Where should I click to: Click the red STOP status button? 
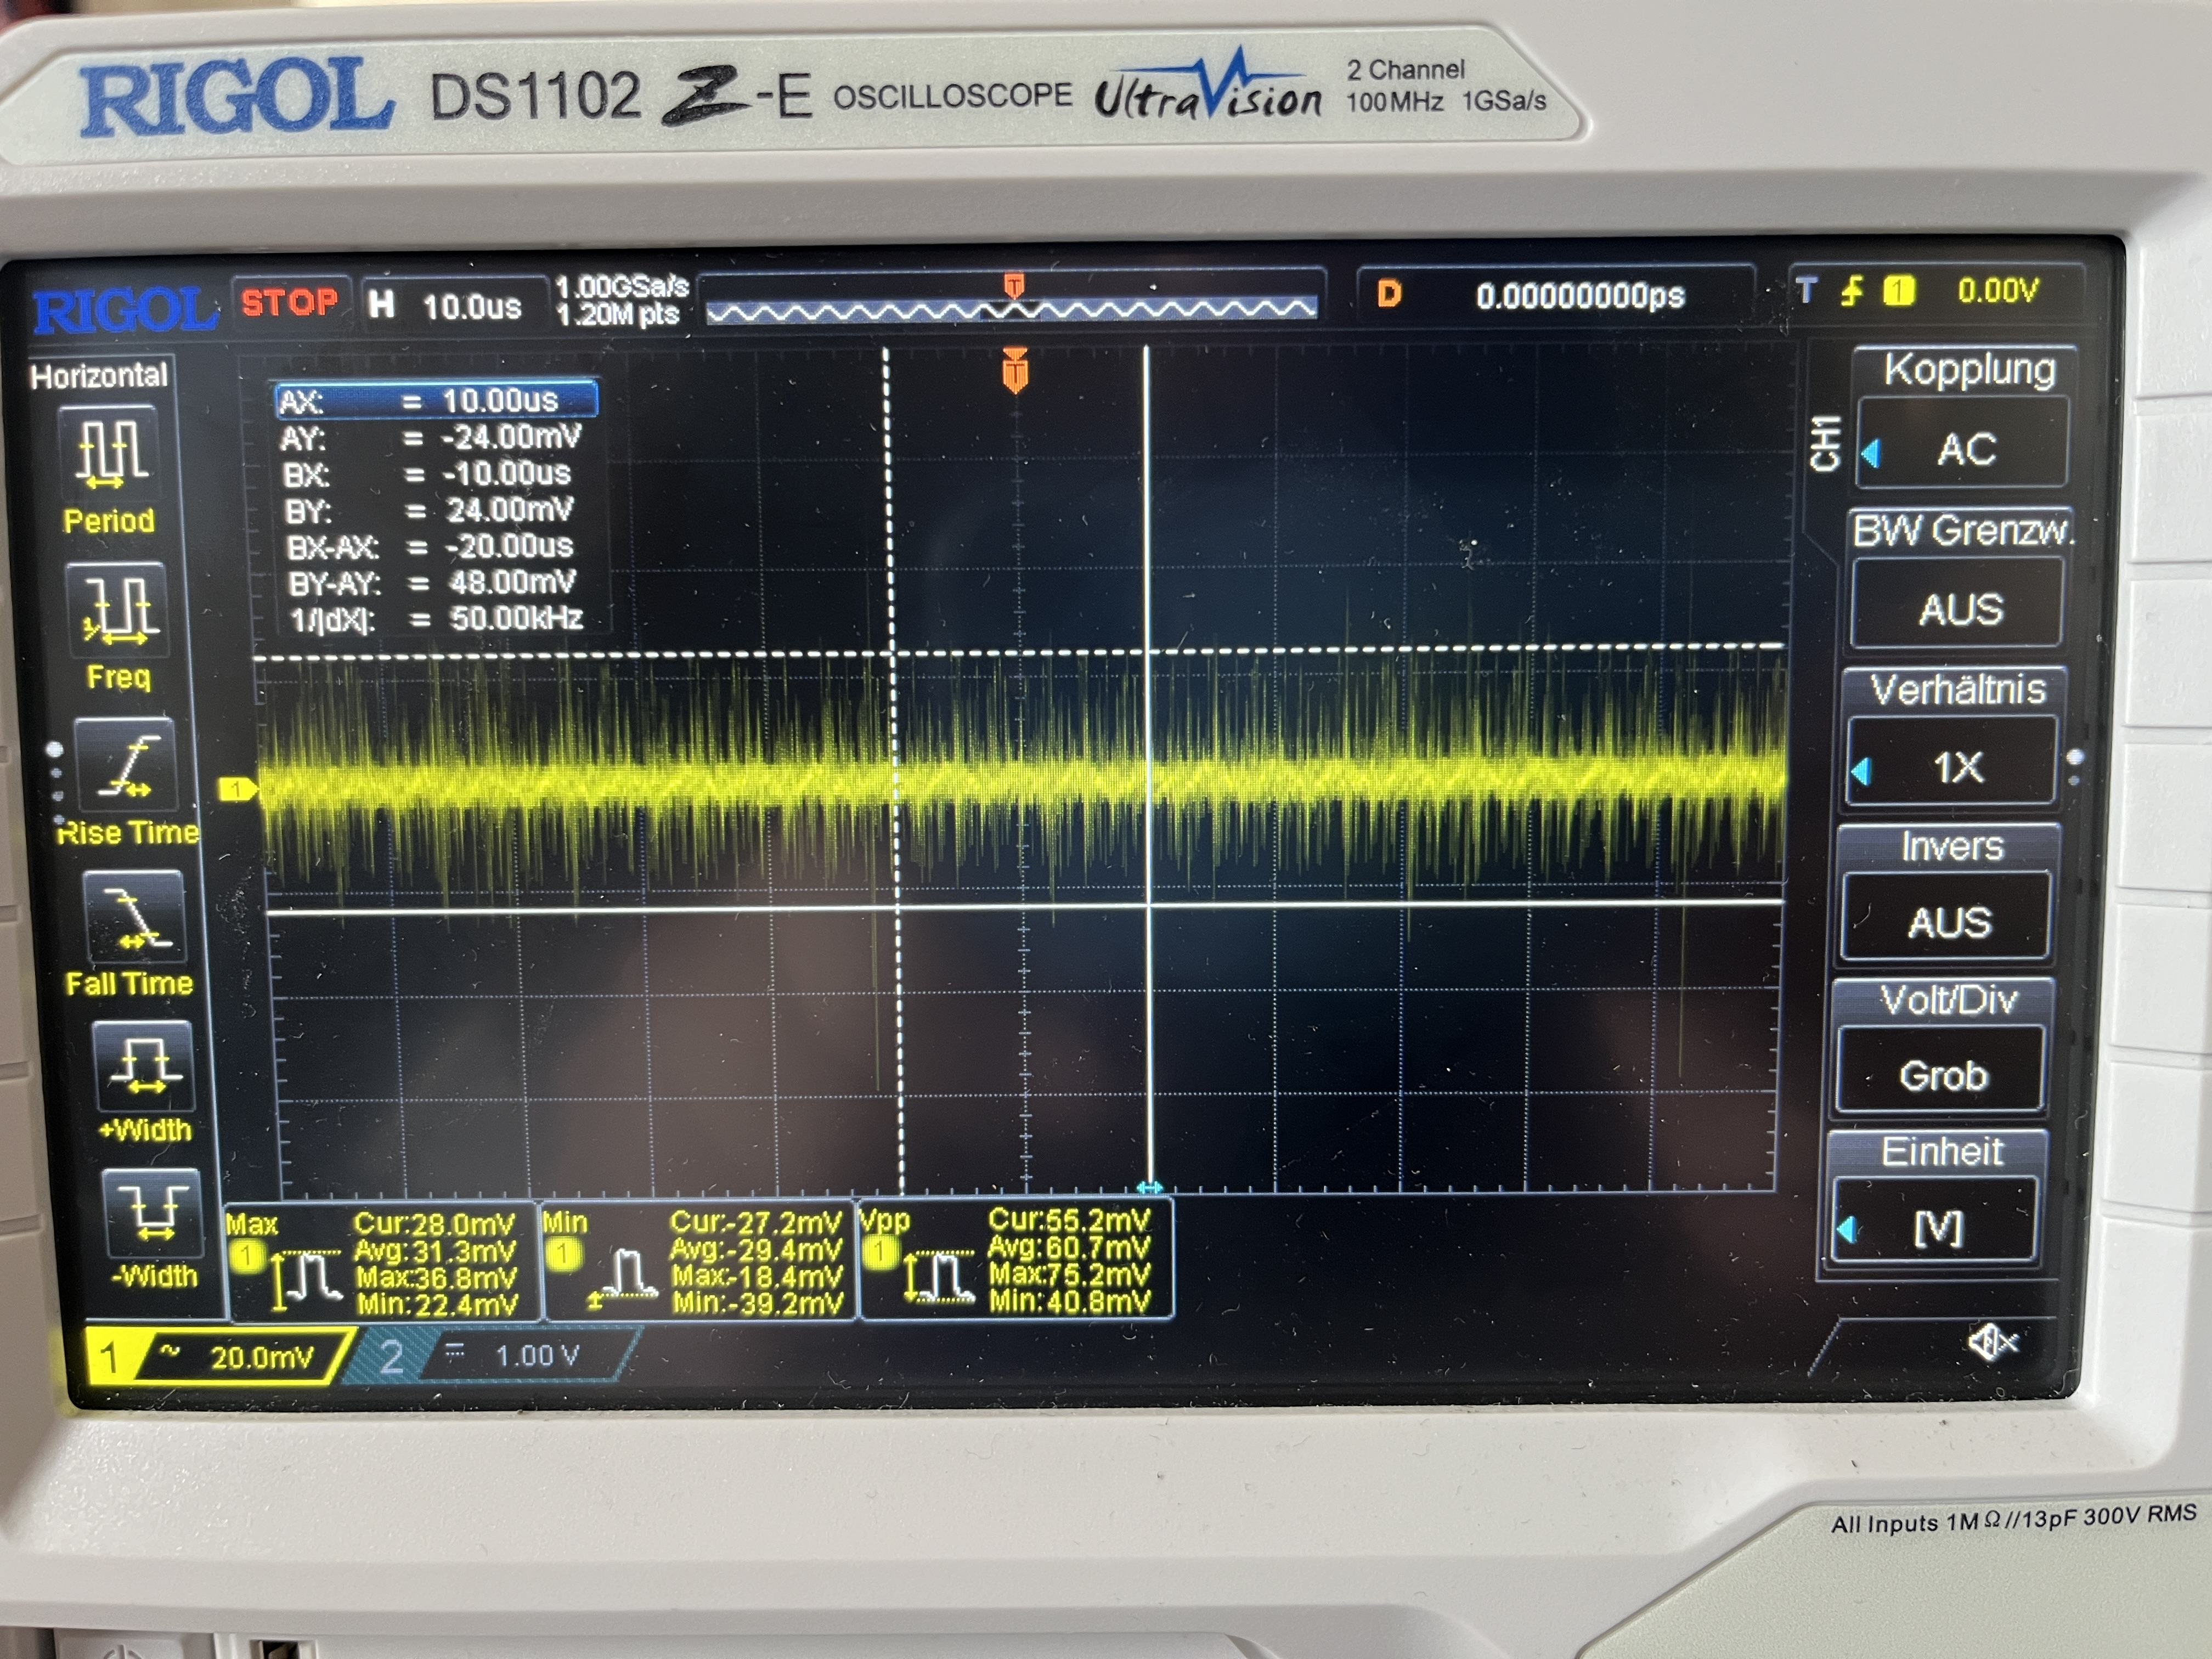(x=290, y=302)
